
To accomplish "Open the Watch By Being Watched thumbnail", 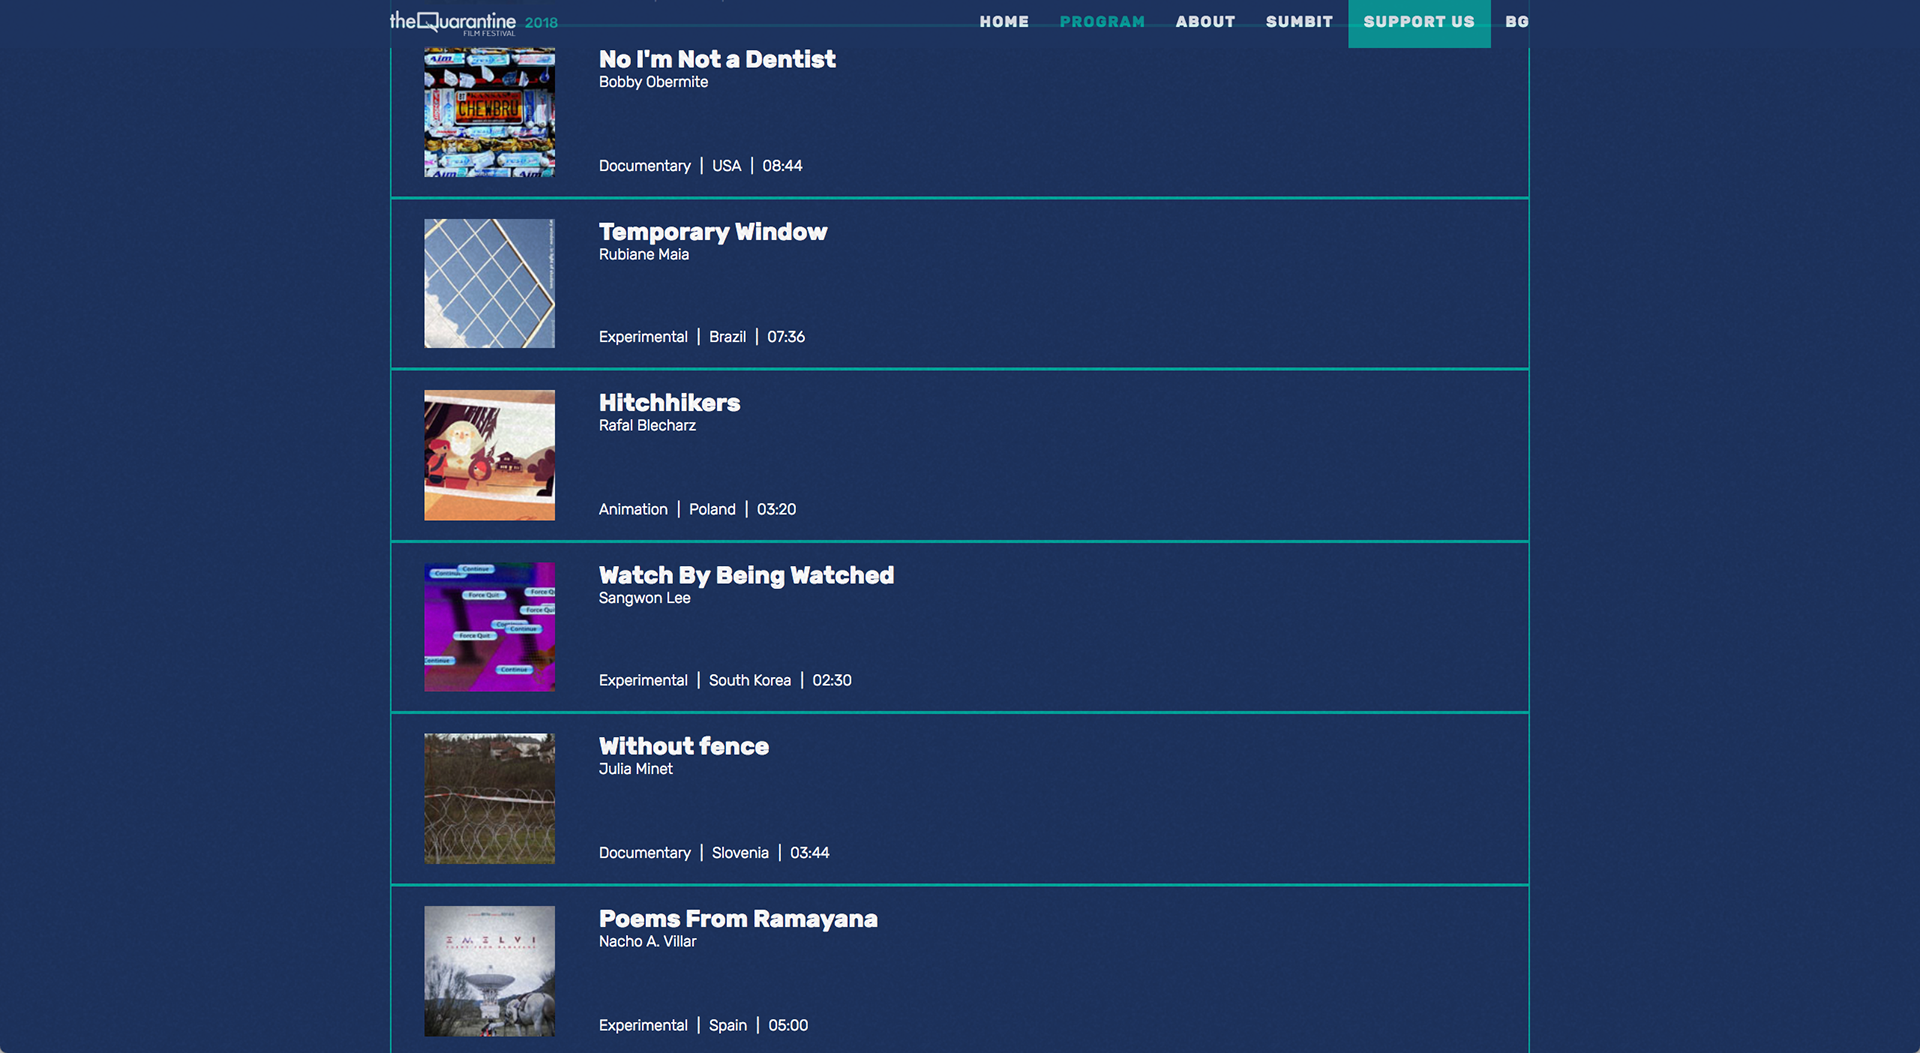I will coord(489,627).
